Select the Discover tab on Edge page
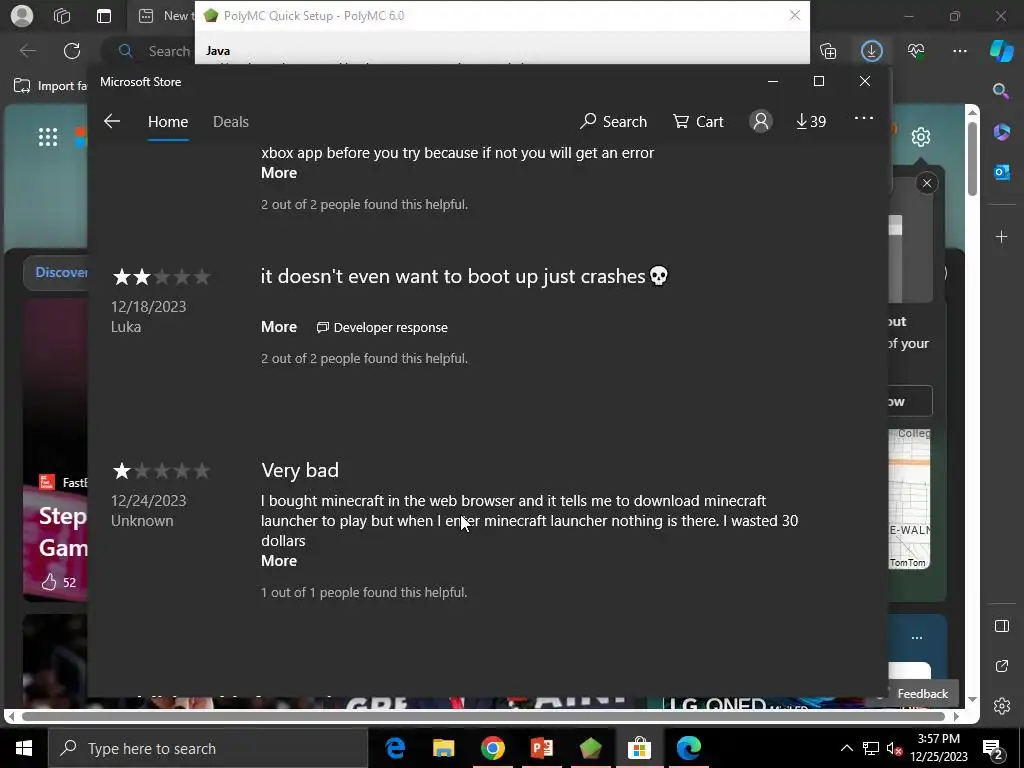 56,272
